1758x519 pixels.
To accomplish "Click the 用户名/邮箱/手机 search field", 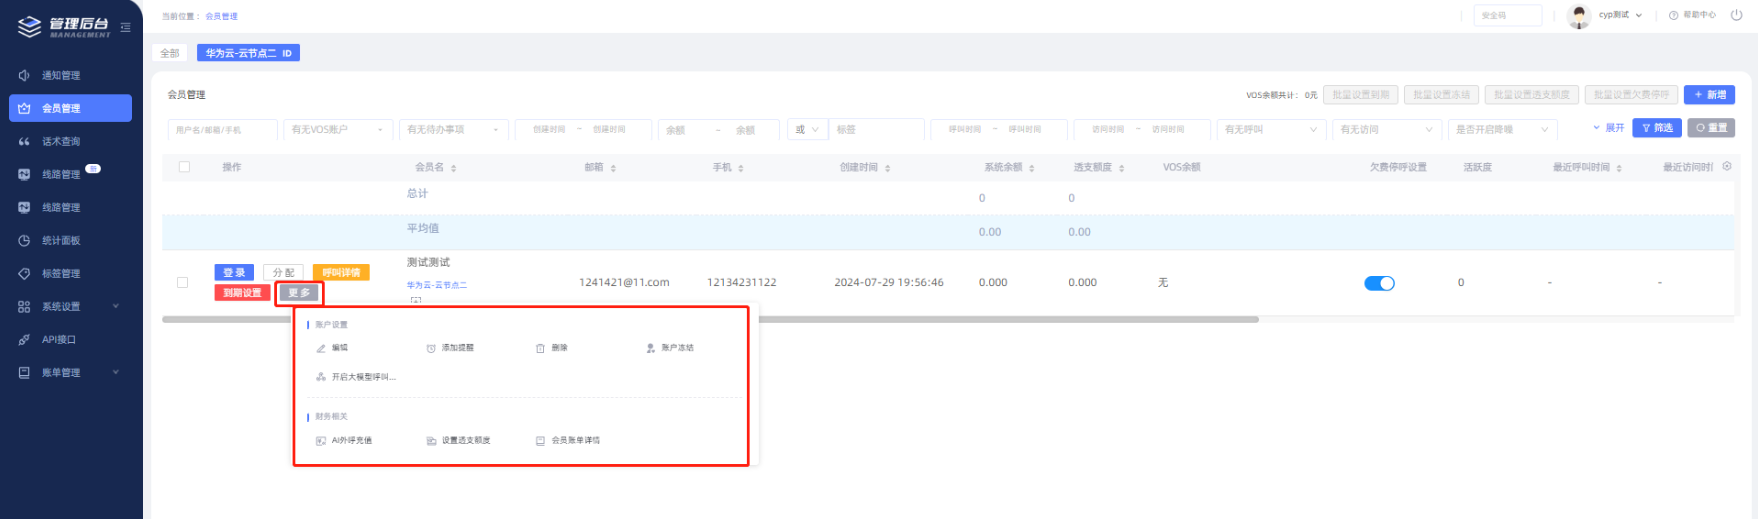I will [x=222, y=130].
